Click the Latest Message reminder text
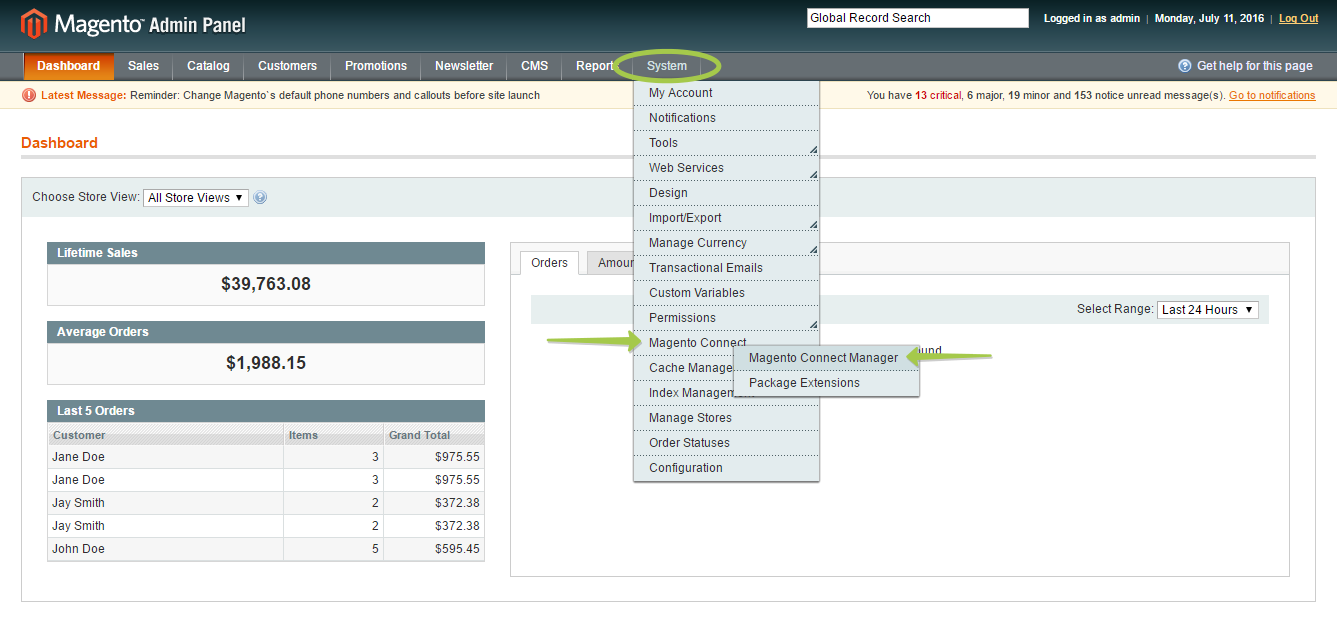The width and height of the screenshot is (1337, 629). [x=335, y=96]
